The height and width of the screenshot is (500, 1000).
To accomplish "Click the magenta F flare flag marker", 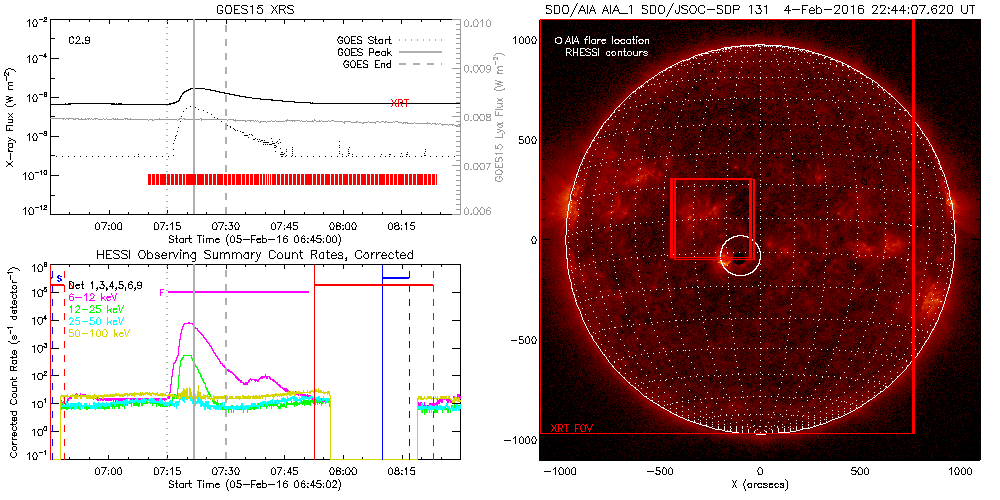I will pos(161,292).
